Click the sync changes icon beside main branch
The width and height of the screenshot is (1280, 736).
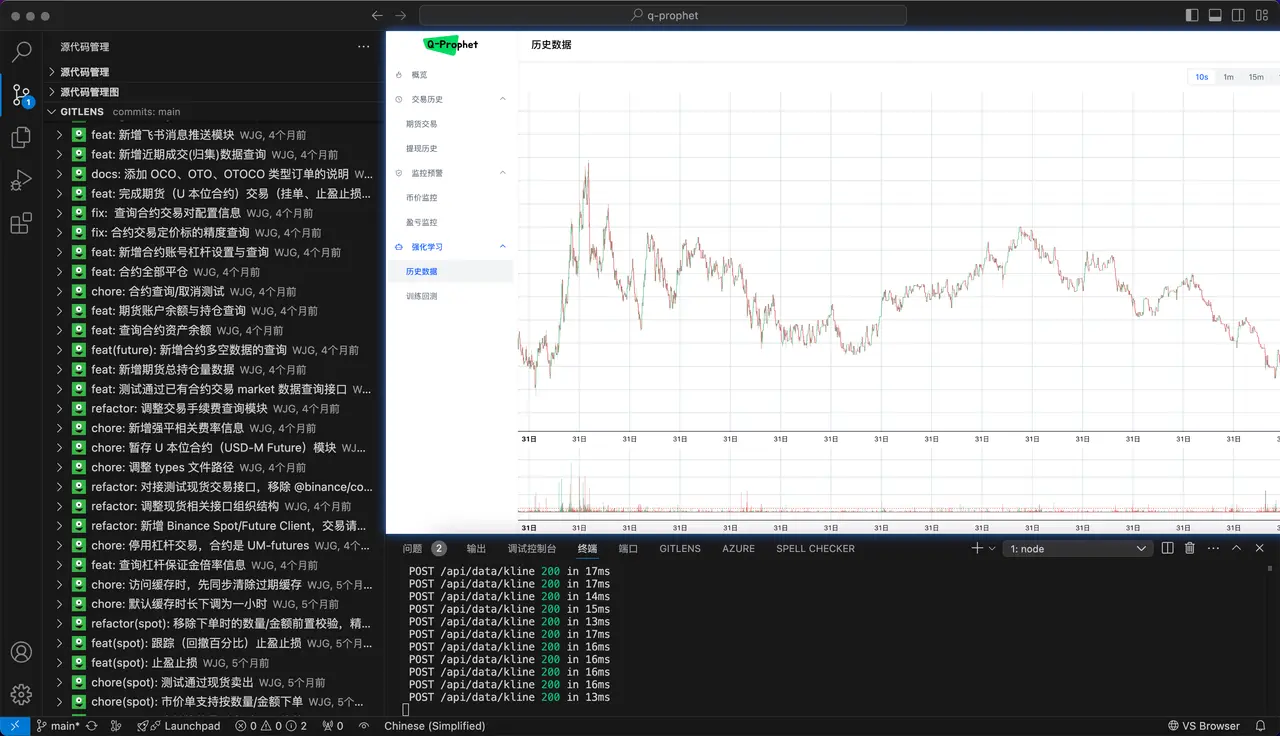[x=92, y=726]
